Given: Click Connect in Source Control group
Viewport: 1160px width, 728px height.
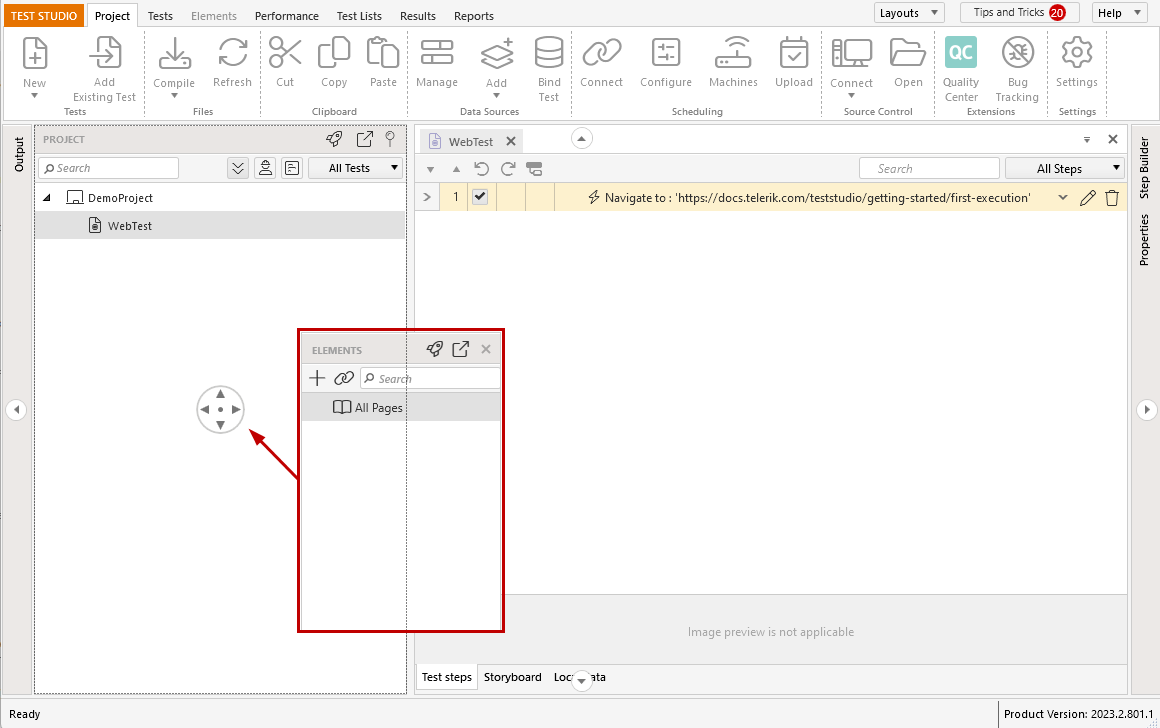Looking at the screenshot, I should 852,53.
